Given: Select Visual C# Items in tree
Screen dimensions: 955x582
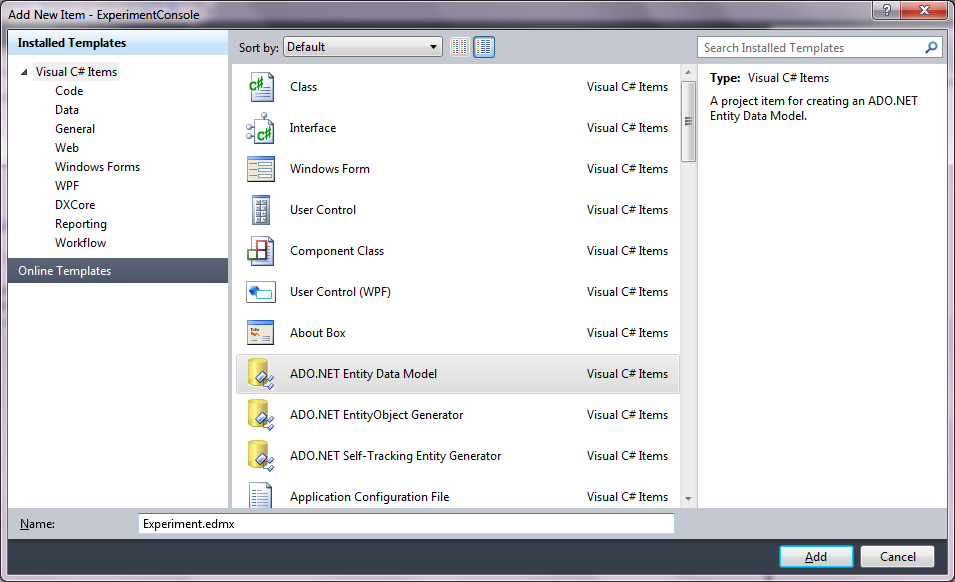Looking at the screenshot, I should [x=76, y=72].
